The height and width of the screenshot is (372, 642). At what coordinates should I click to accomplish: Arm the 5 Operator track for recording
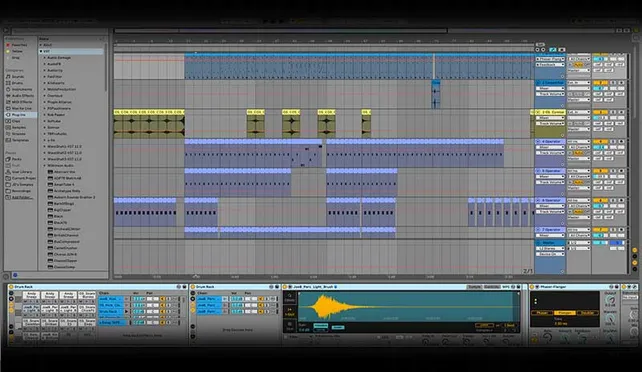621,171
